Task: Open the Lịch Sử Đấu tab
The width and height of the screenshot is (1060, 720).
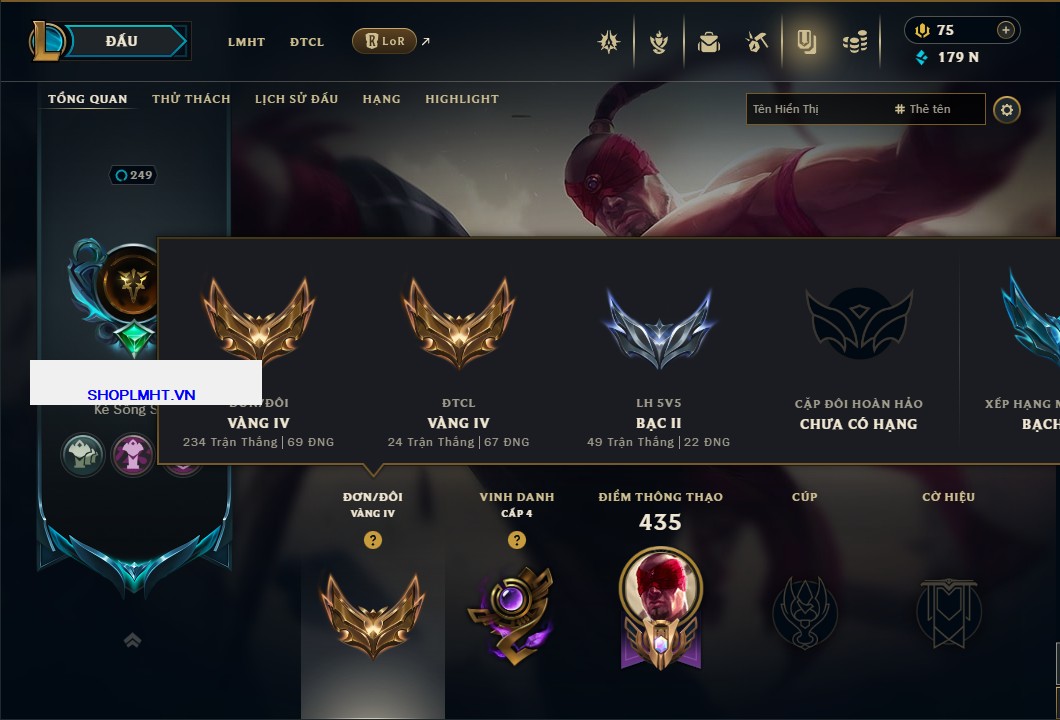Action: click(296, 99)
